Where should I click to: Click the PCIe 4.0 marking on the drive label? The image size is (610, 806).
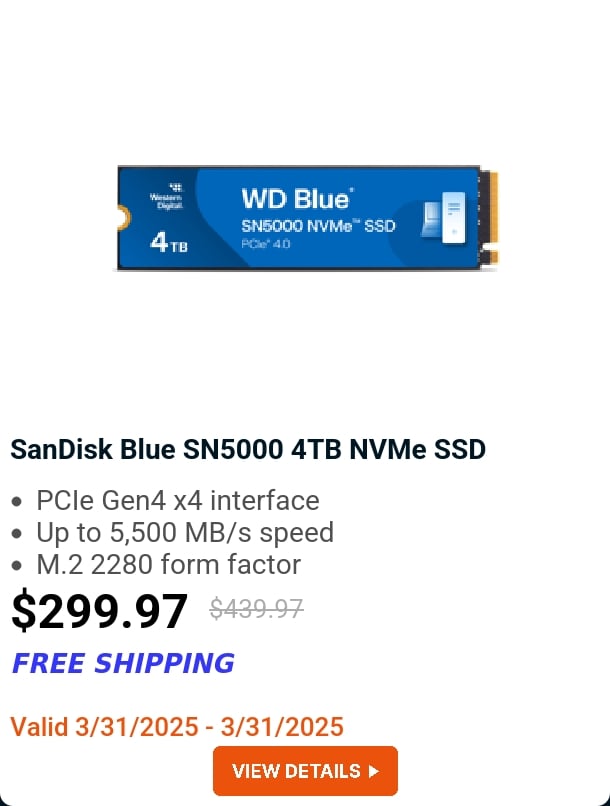coord(265,244)
